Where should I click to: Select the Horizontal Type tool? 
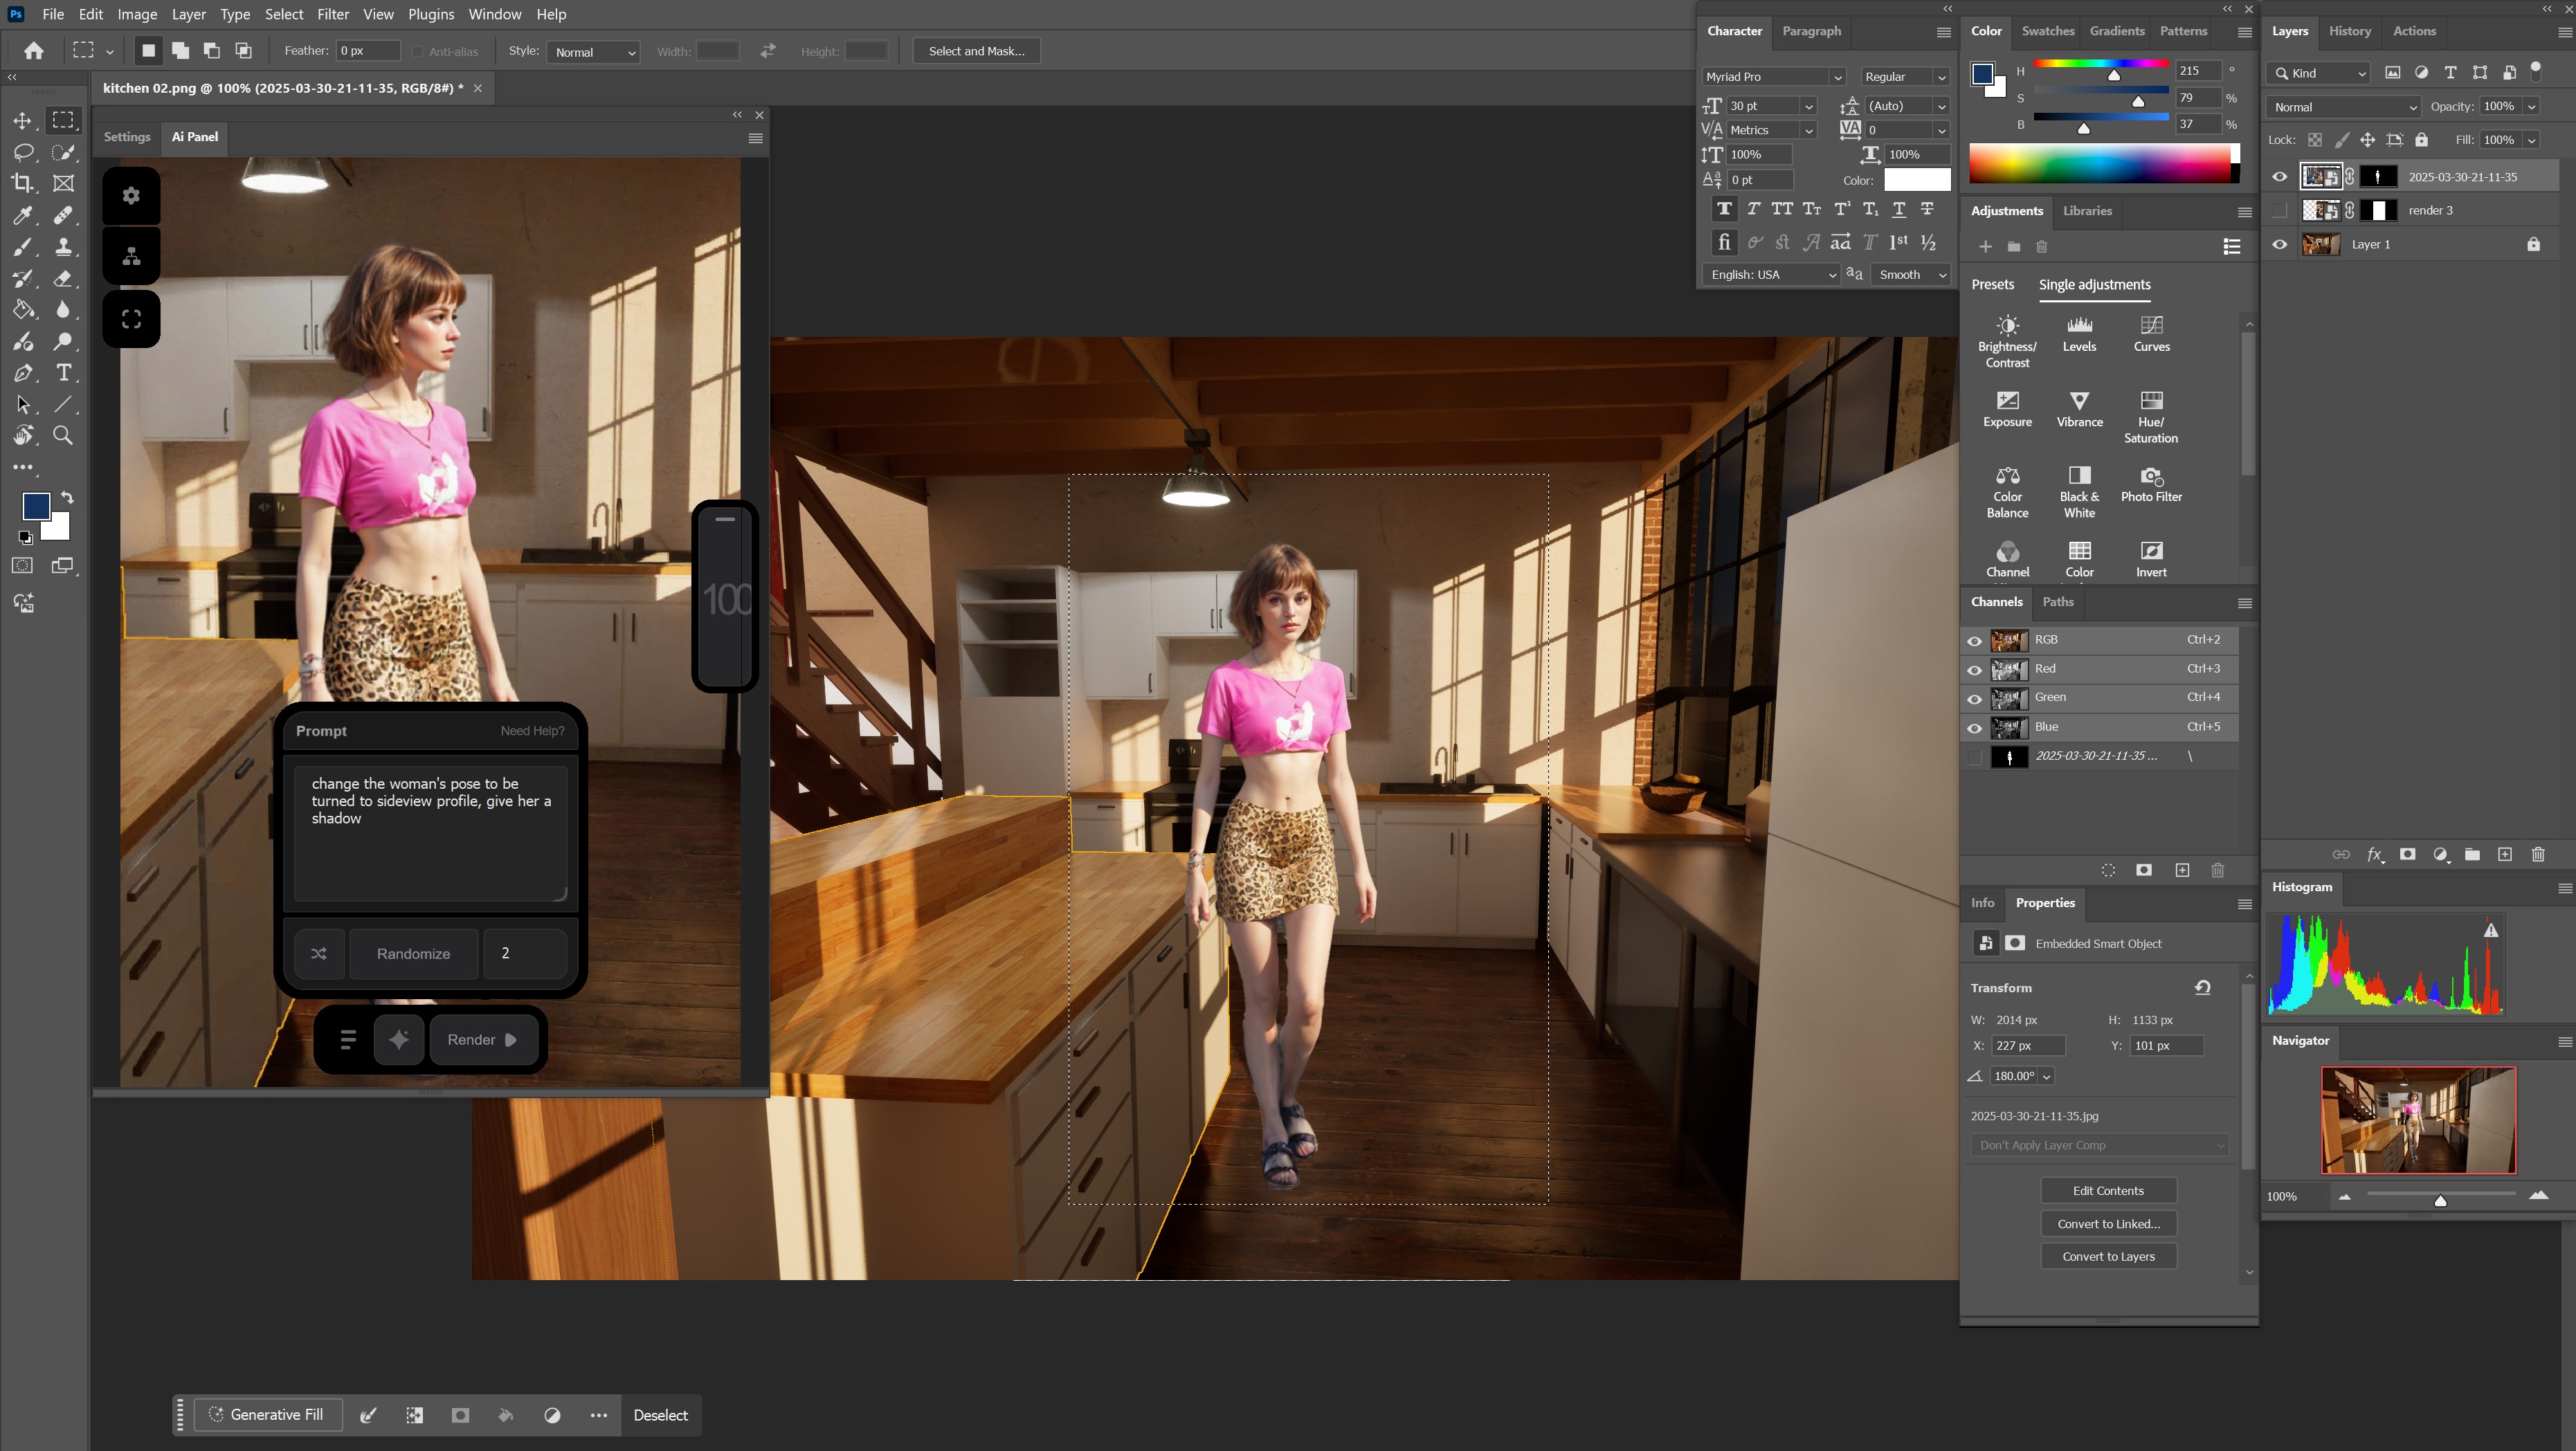(64, 373)
